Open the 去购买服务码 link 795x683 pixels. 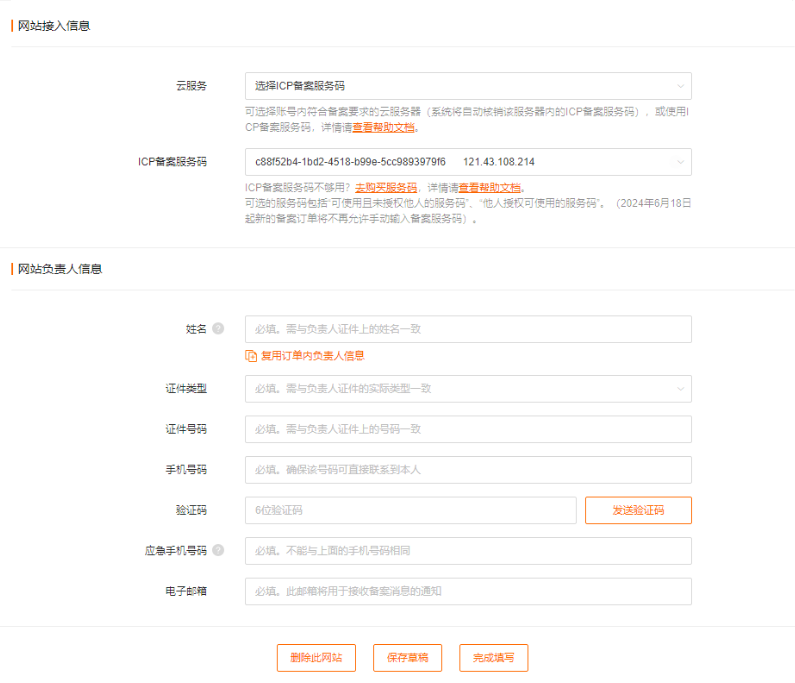[x=386, y=187]
